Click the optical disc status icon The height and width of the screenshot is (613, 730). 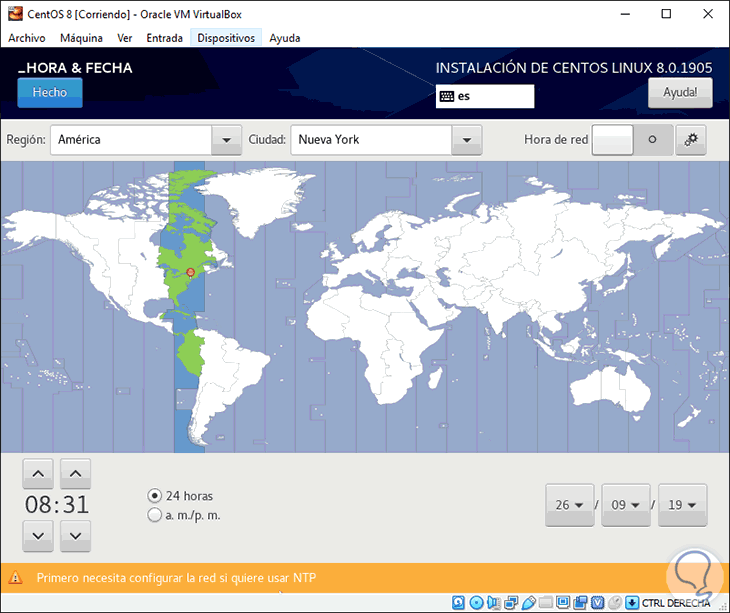476,603
